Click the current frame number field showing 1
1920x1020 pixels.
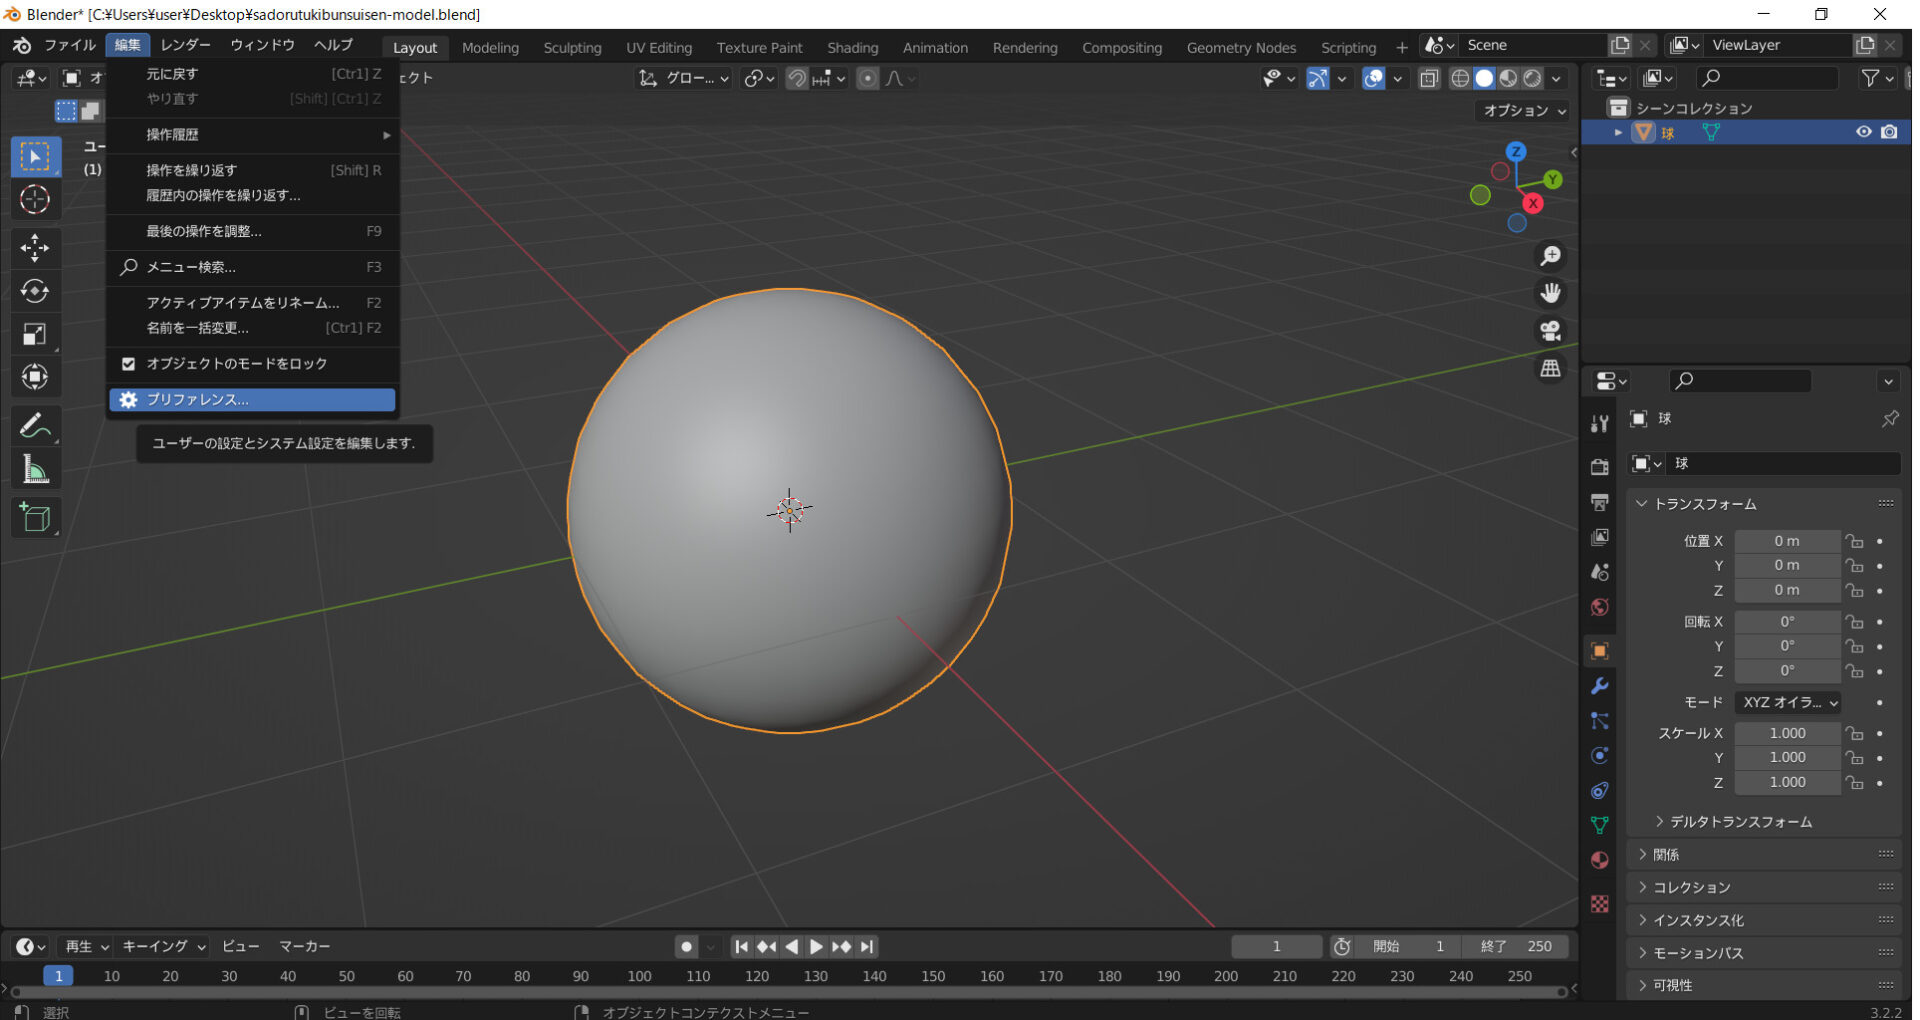(x=1277, y=946)
